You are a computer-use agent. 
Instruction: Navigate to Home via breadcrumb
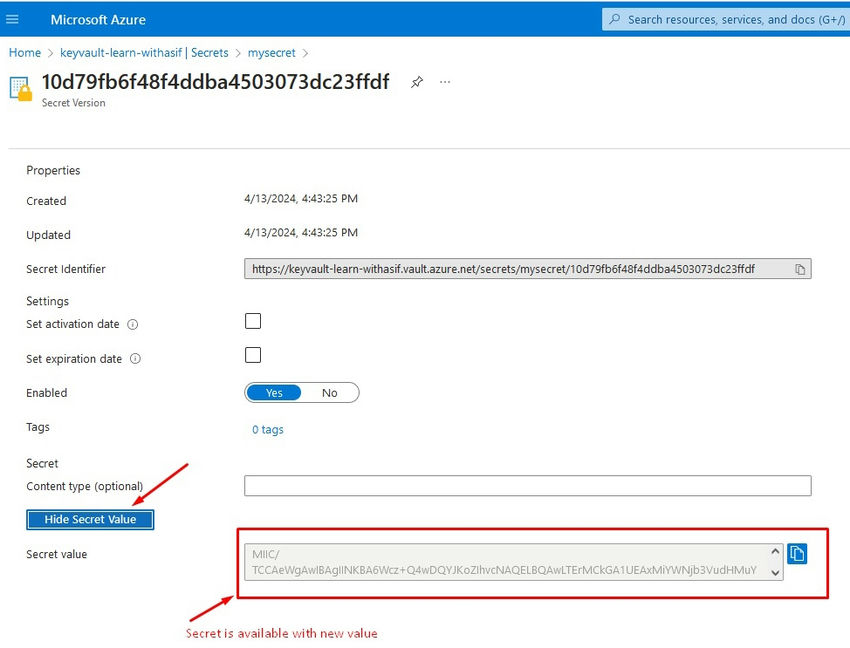point(24,52)
